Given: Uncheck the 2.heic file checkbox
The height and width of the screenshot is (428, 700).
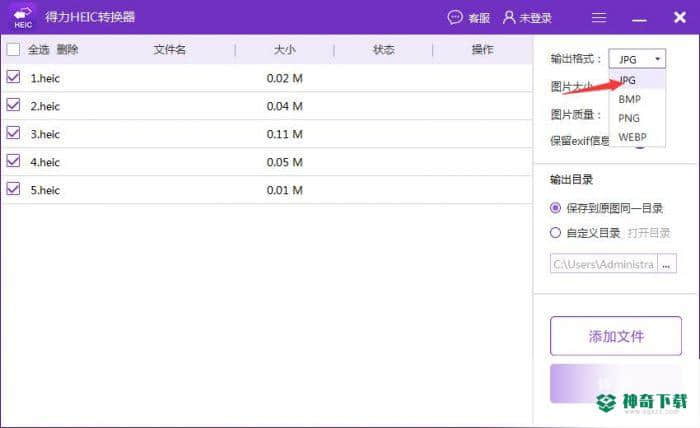Looking at the screenshot, I should click(x=13, y=105).
